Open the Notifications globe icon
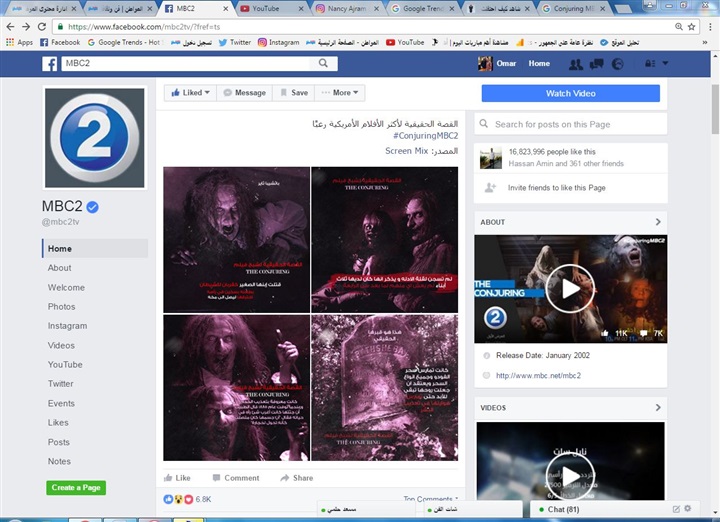 (618, 64)
